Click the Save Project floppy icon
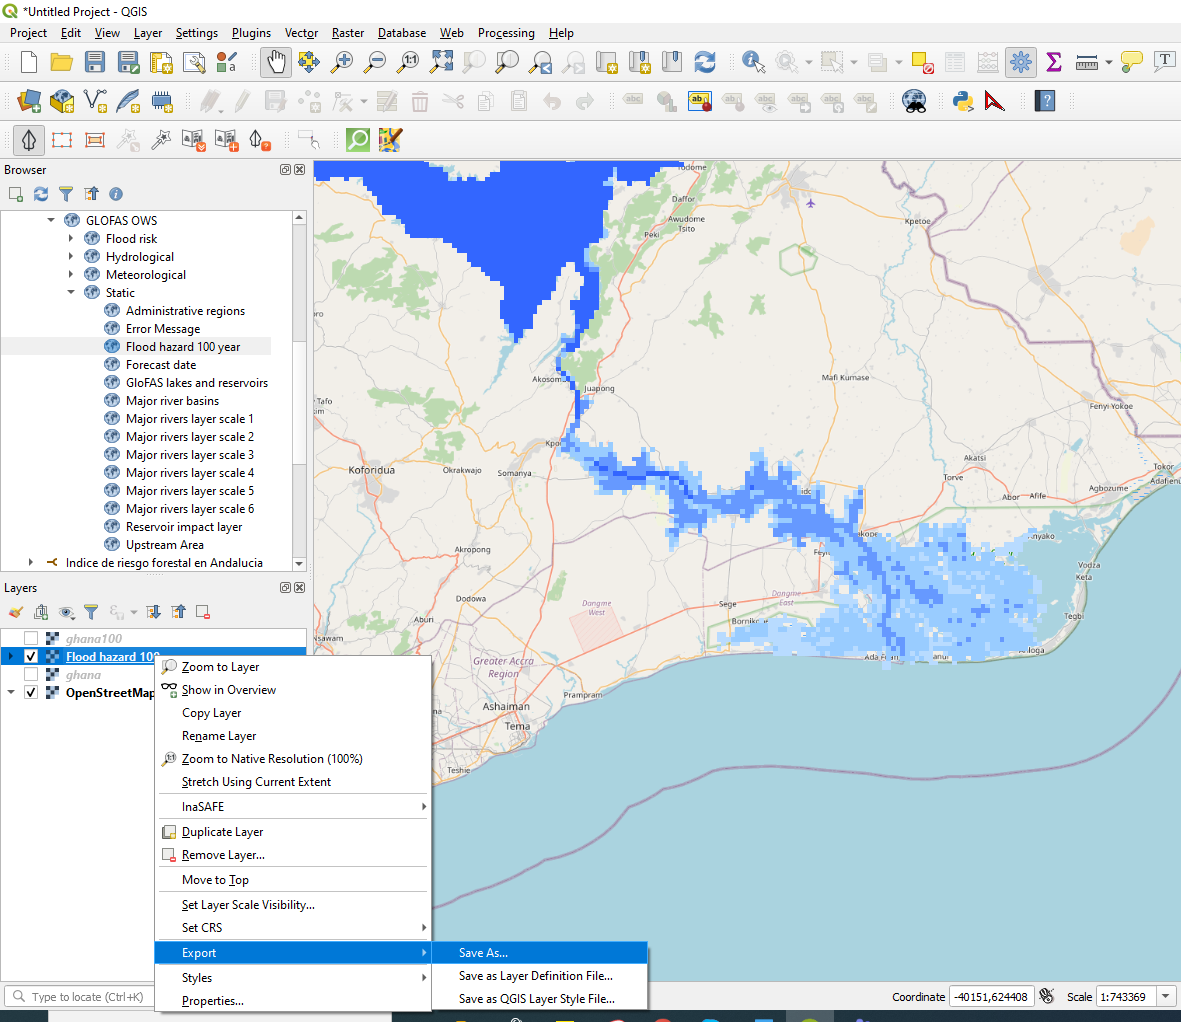This screenshot has height=1022, width=1181. click(x=95, y=62)
